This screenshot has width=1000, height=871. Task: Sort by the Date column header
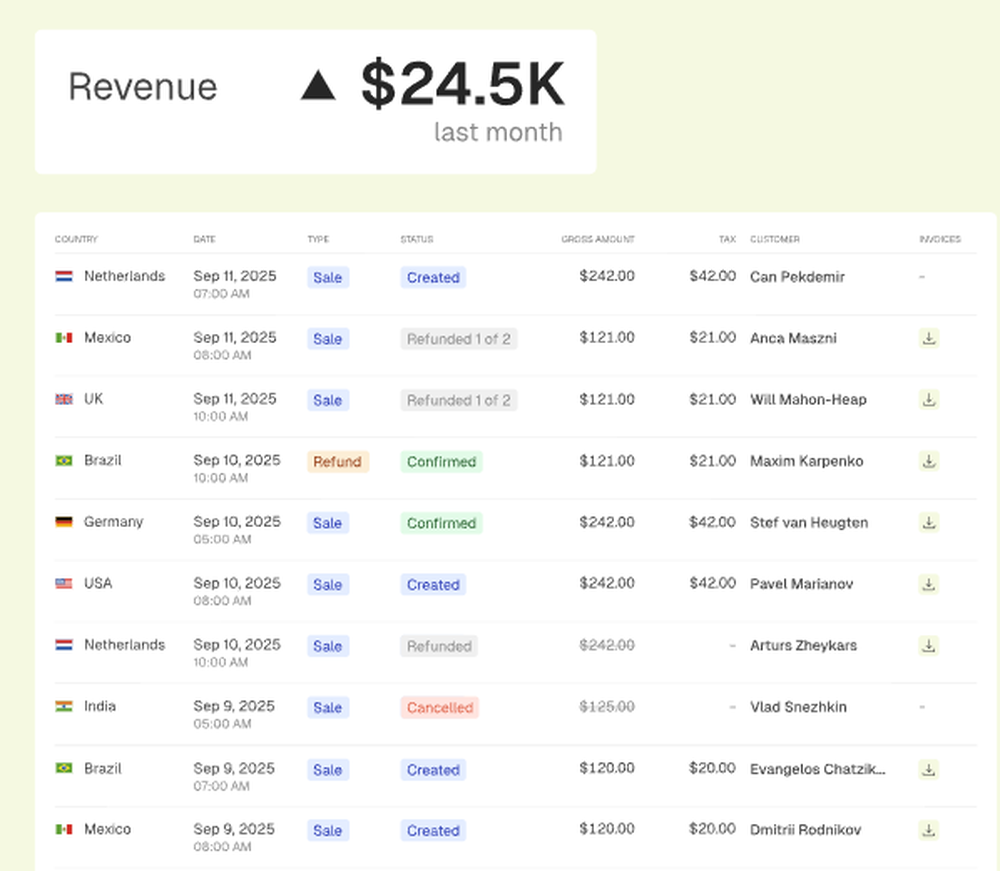click(204, 240)
